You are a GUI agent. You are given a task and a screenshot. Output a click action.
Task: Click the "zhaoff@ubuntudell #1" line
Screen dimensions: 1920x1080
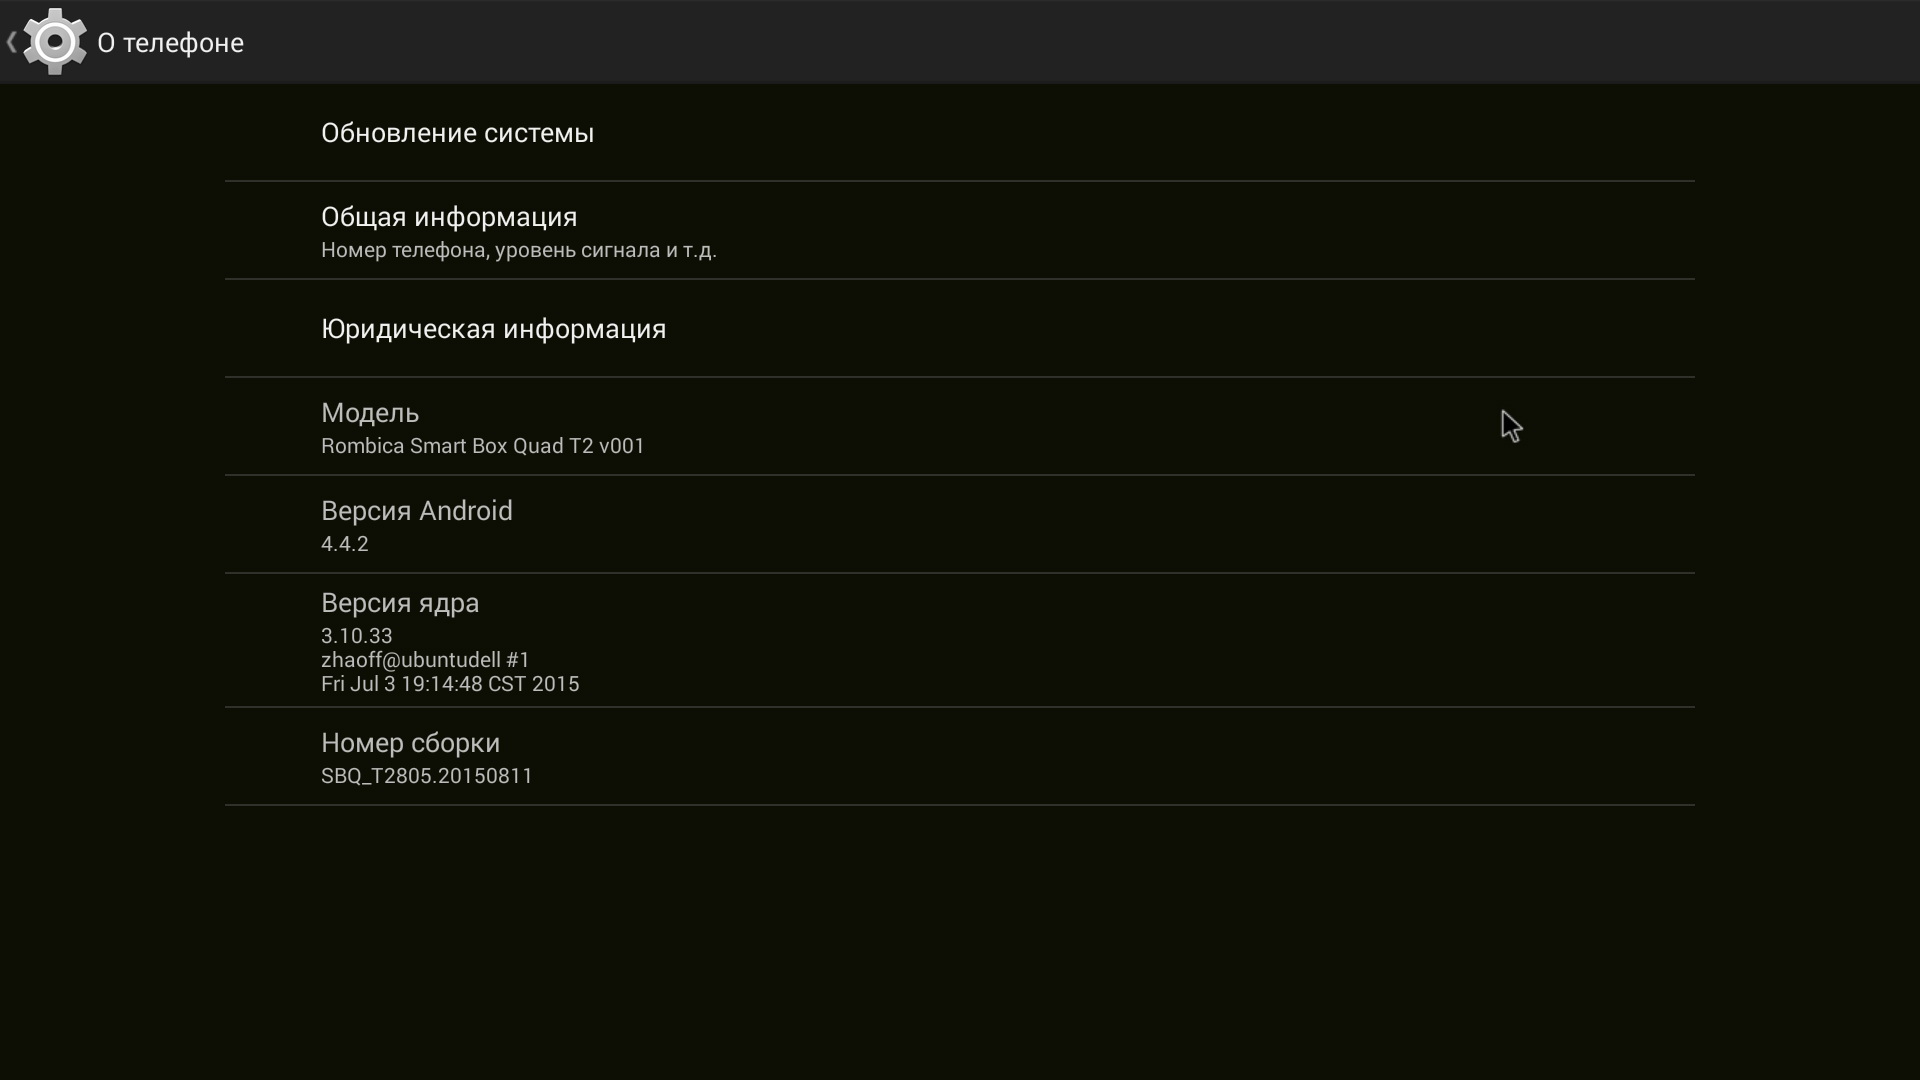point(425,660)
